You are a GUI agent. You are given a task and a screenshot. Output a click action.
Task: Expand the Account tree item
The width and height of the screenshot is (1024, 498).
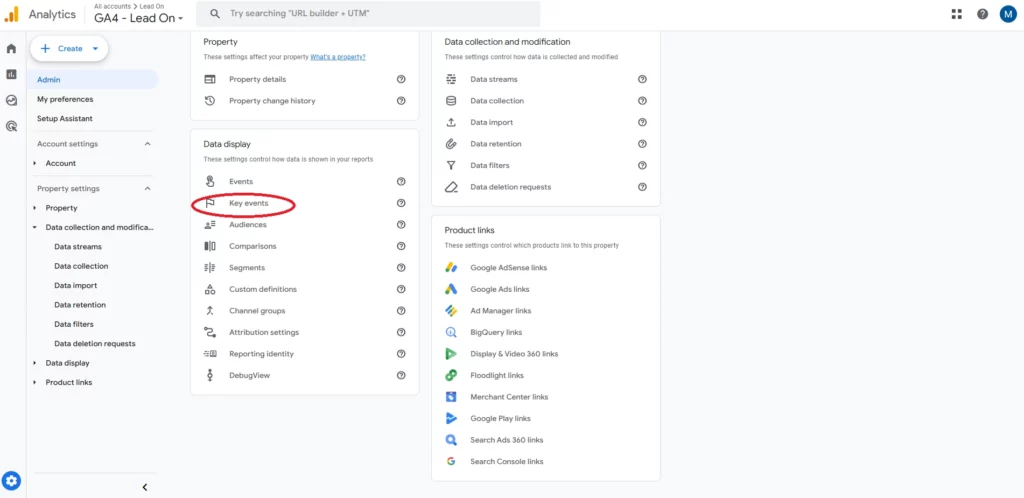tap(35, 163)
